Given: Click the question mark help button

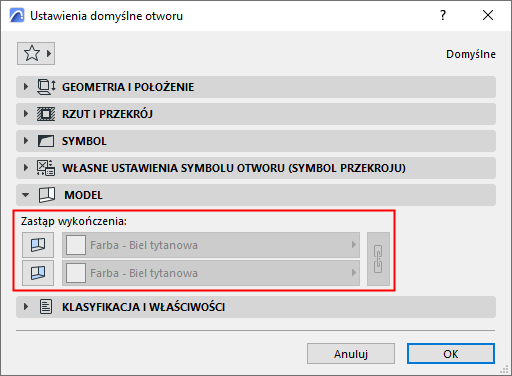Looking at the screenshot, I should click(x=443, y=15).
